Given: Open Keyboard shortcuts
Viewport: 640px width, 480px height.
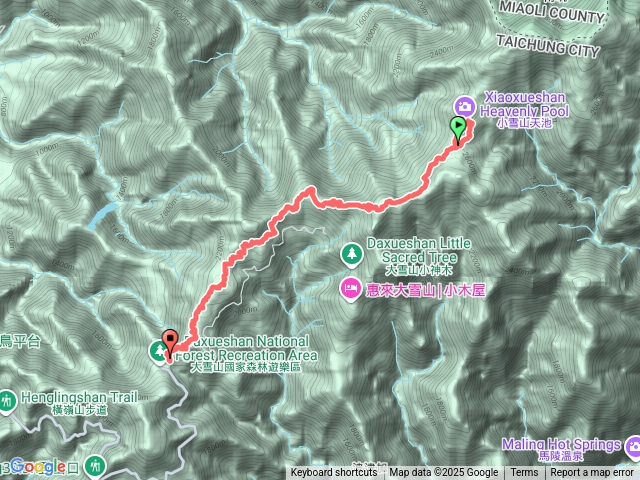Looking at the screenshot, I should pos(333,473).
